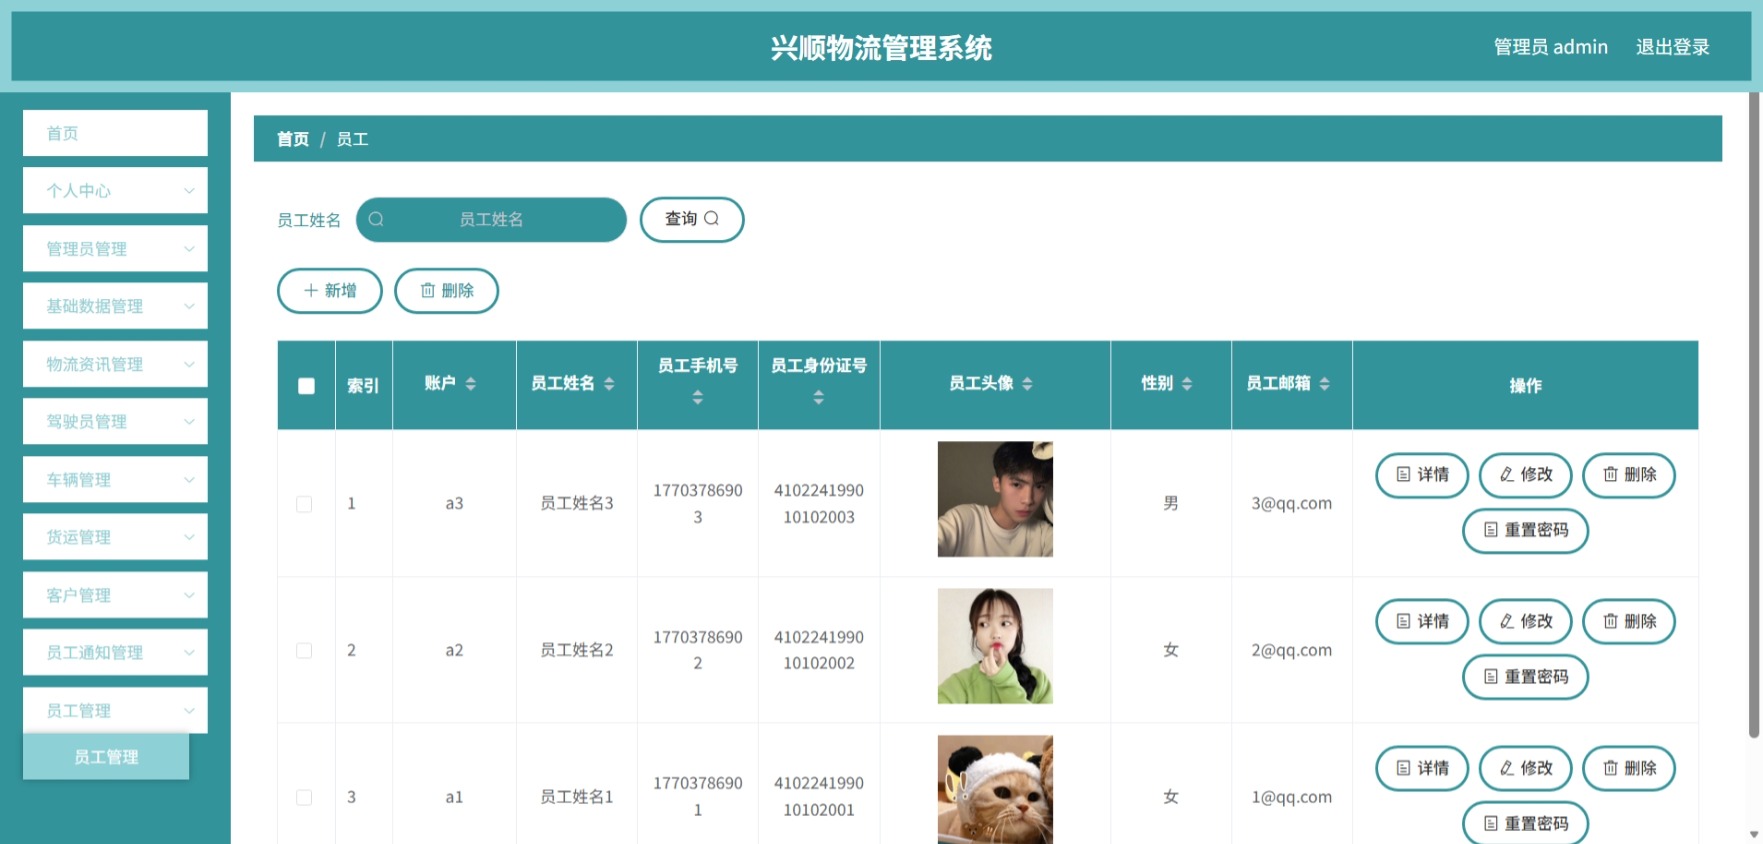Click email cell 3@qq.com
The height and width of the screenshot is (844, 1763).
[x=1291, y=503]
